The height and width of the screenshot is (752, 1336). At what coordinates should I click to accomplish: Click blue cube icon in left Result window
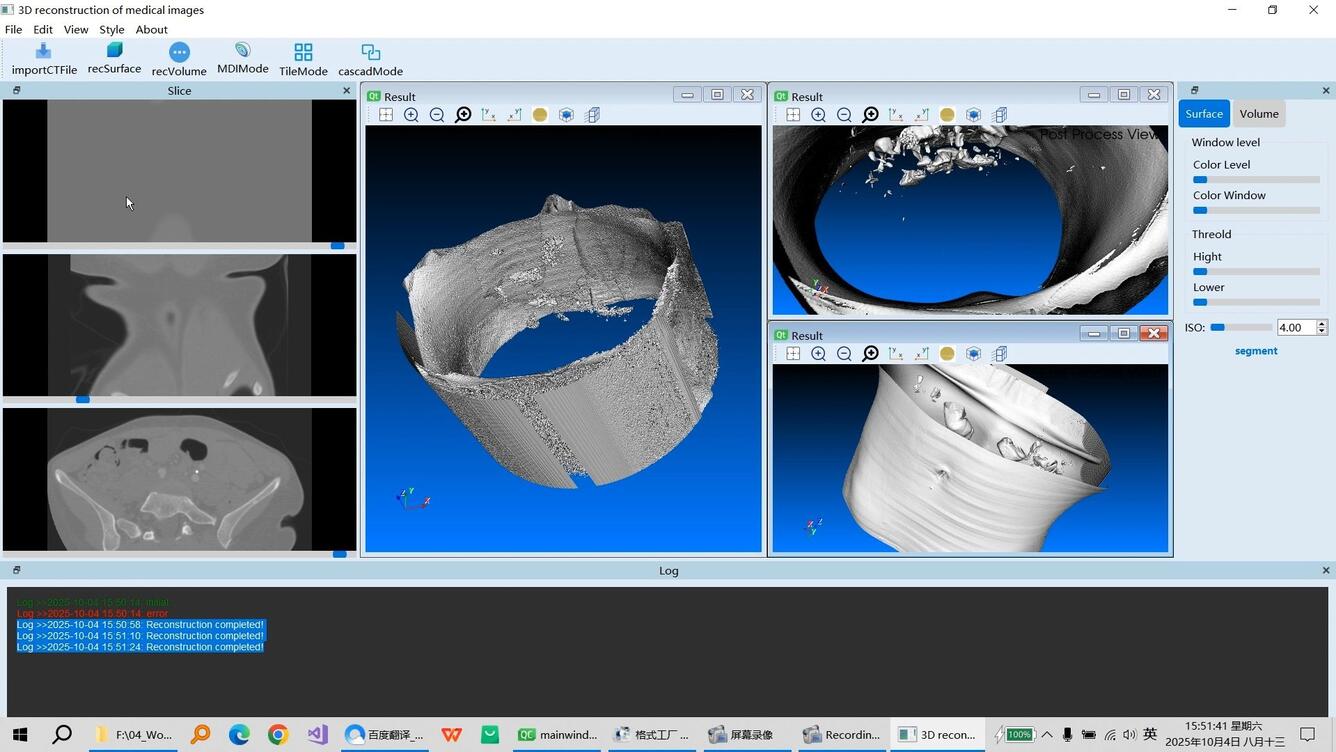click(x=566, y=115)
